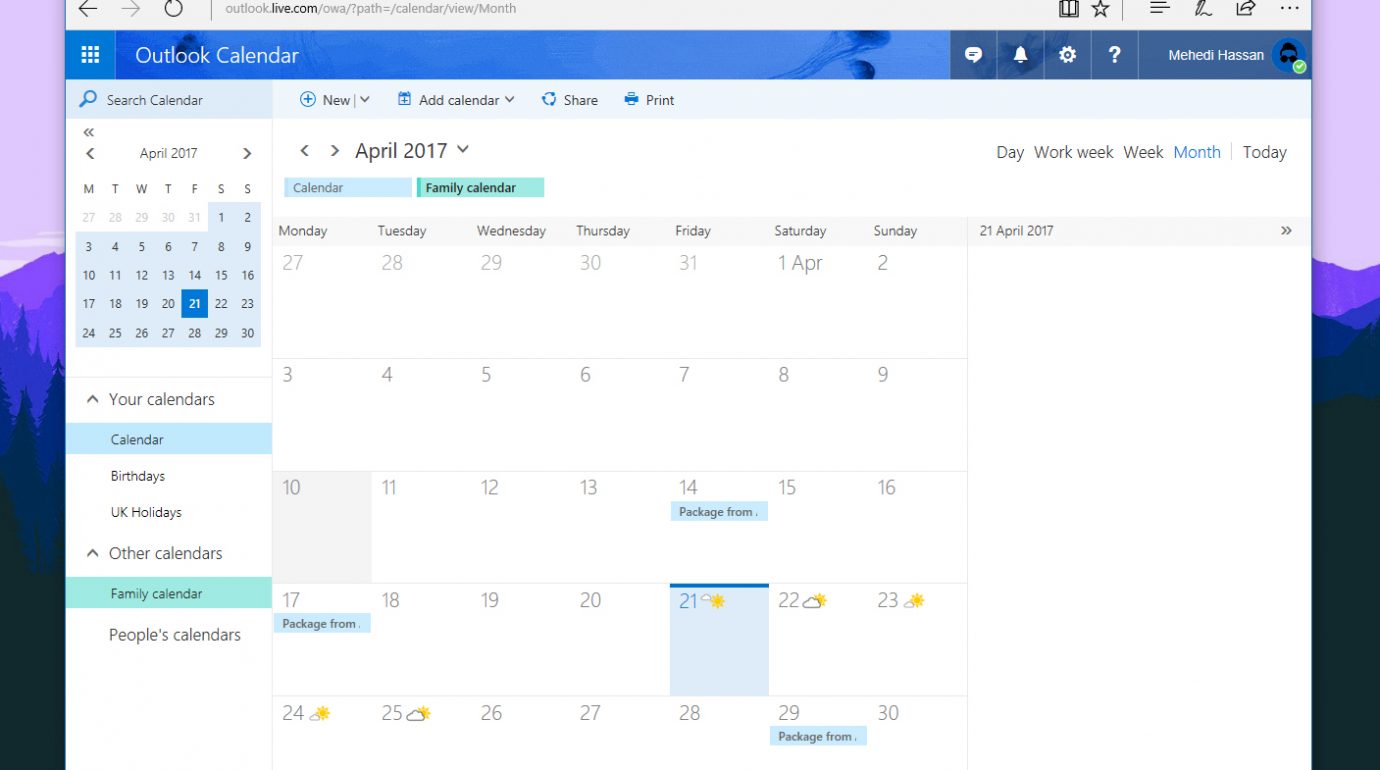Open the April 2017 month picker dropdown
Viewport: 1380px width, 770px height.
463,150
